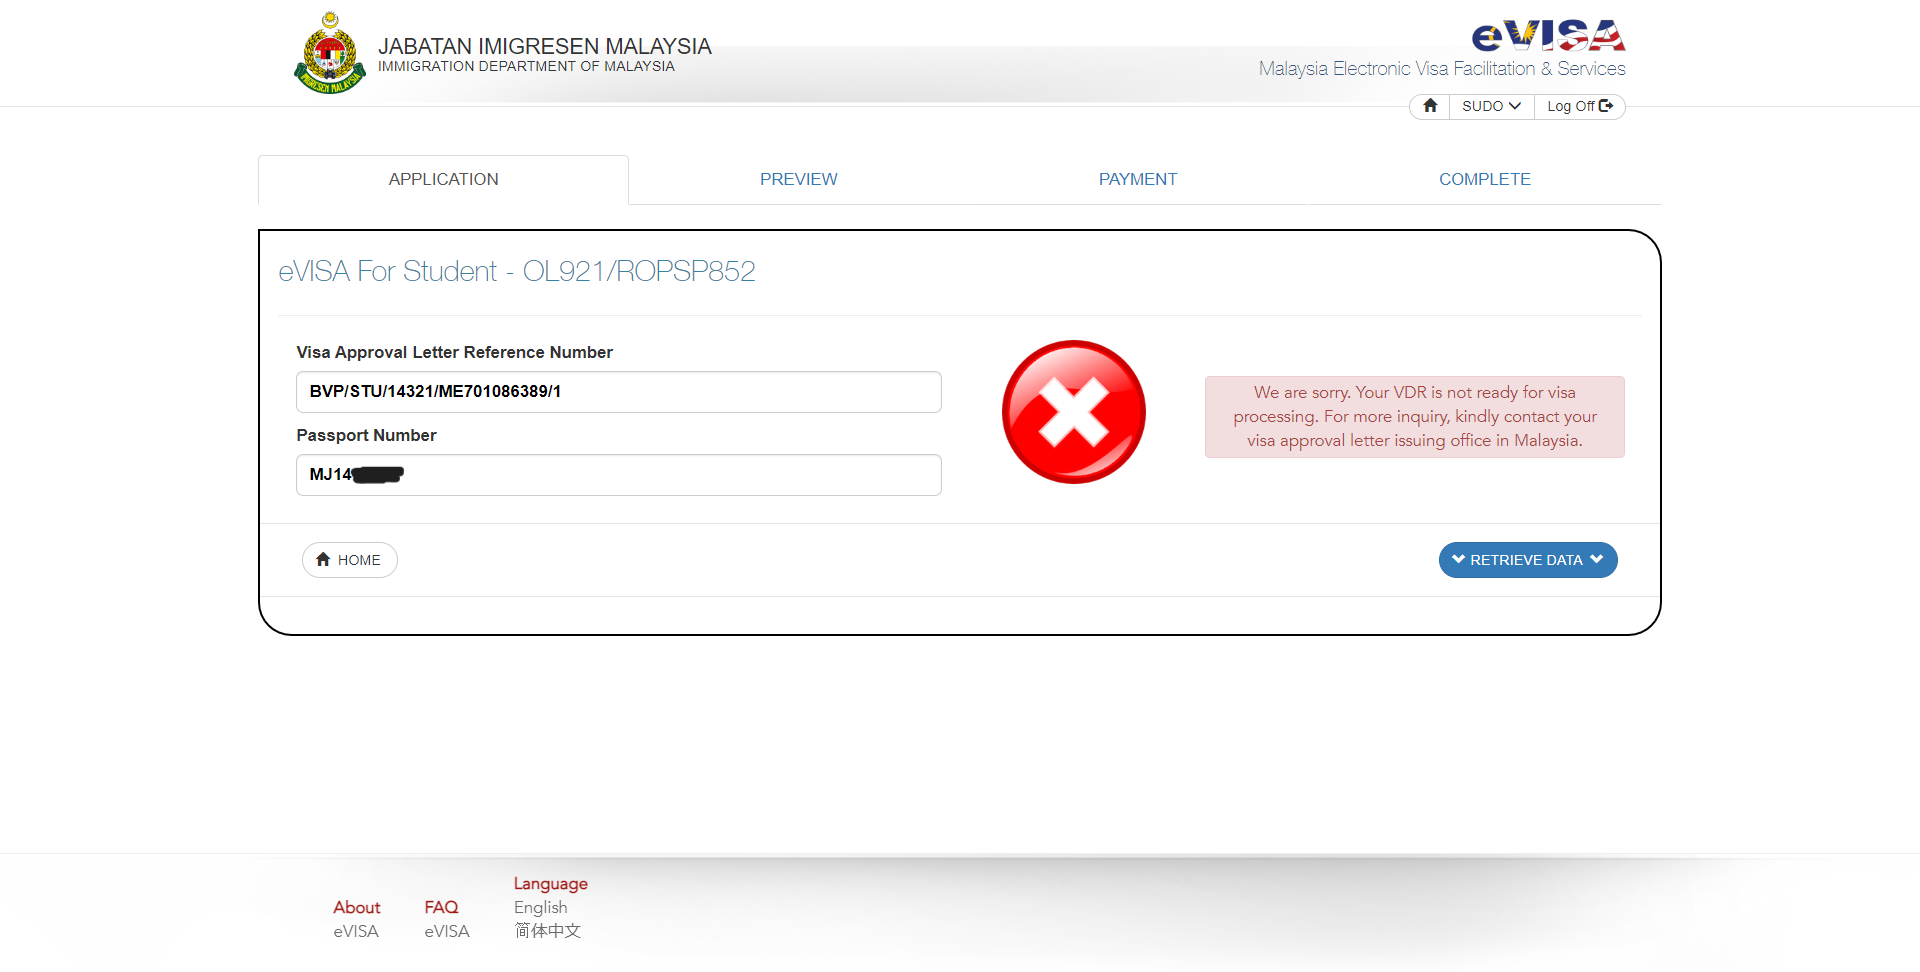
Task: Choose English language in footer
Action: [540, 907]
